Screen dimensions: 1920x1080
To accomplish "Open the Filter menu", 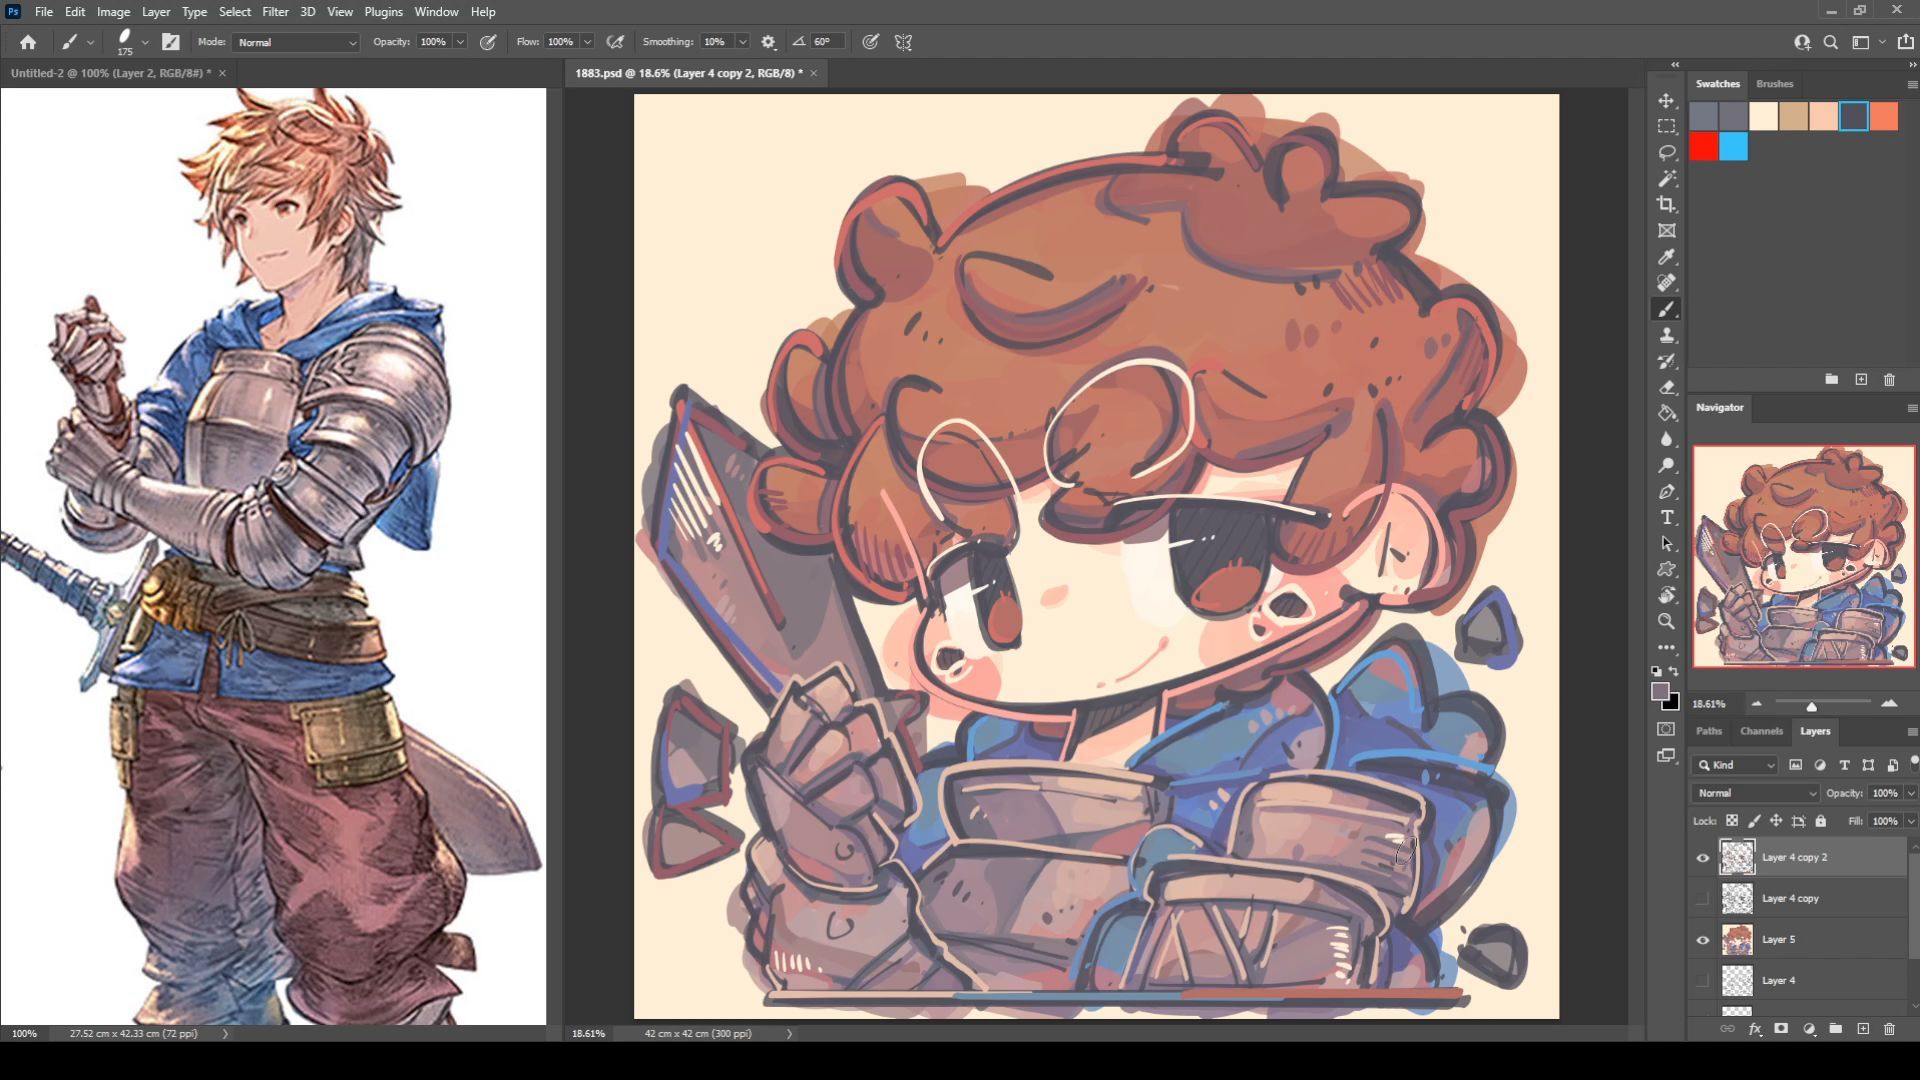I will [x=275, y=12].
